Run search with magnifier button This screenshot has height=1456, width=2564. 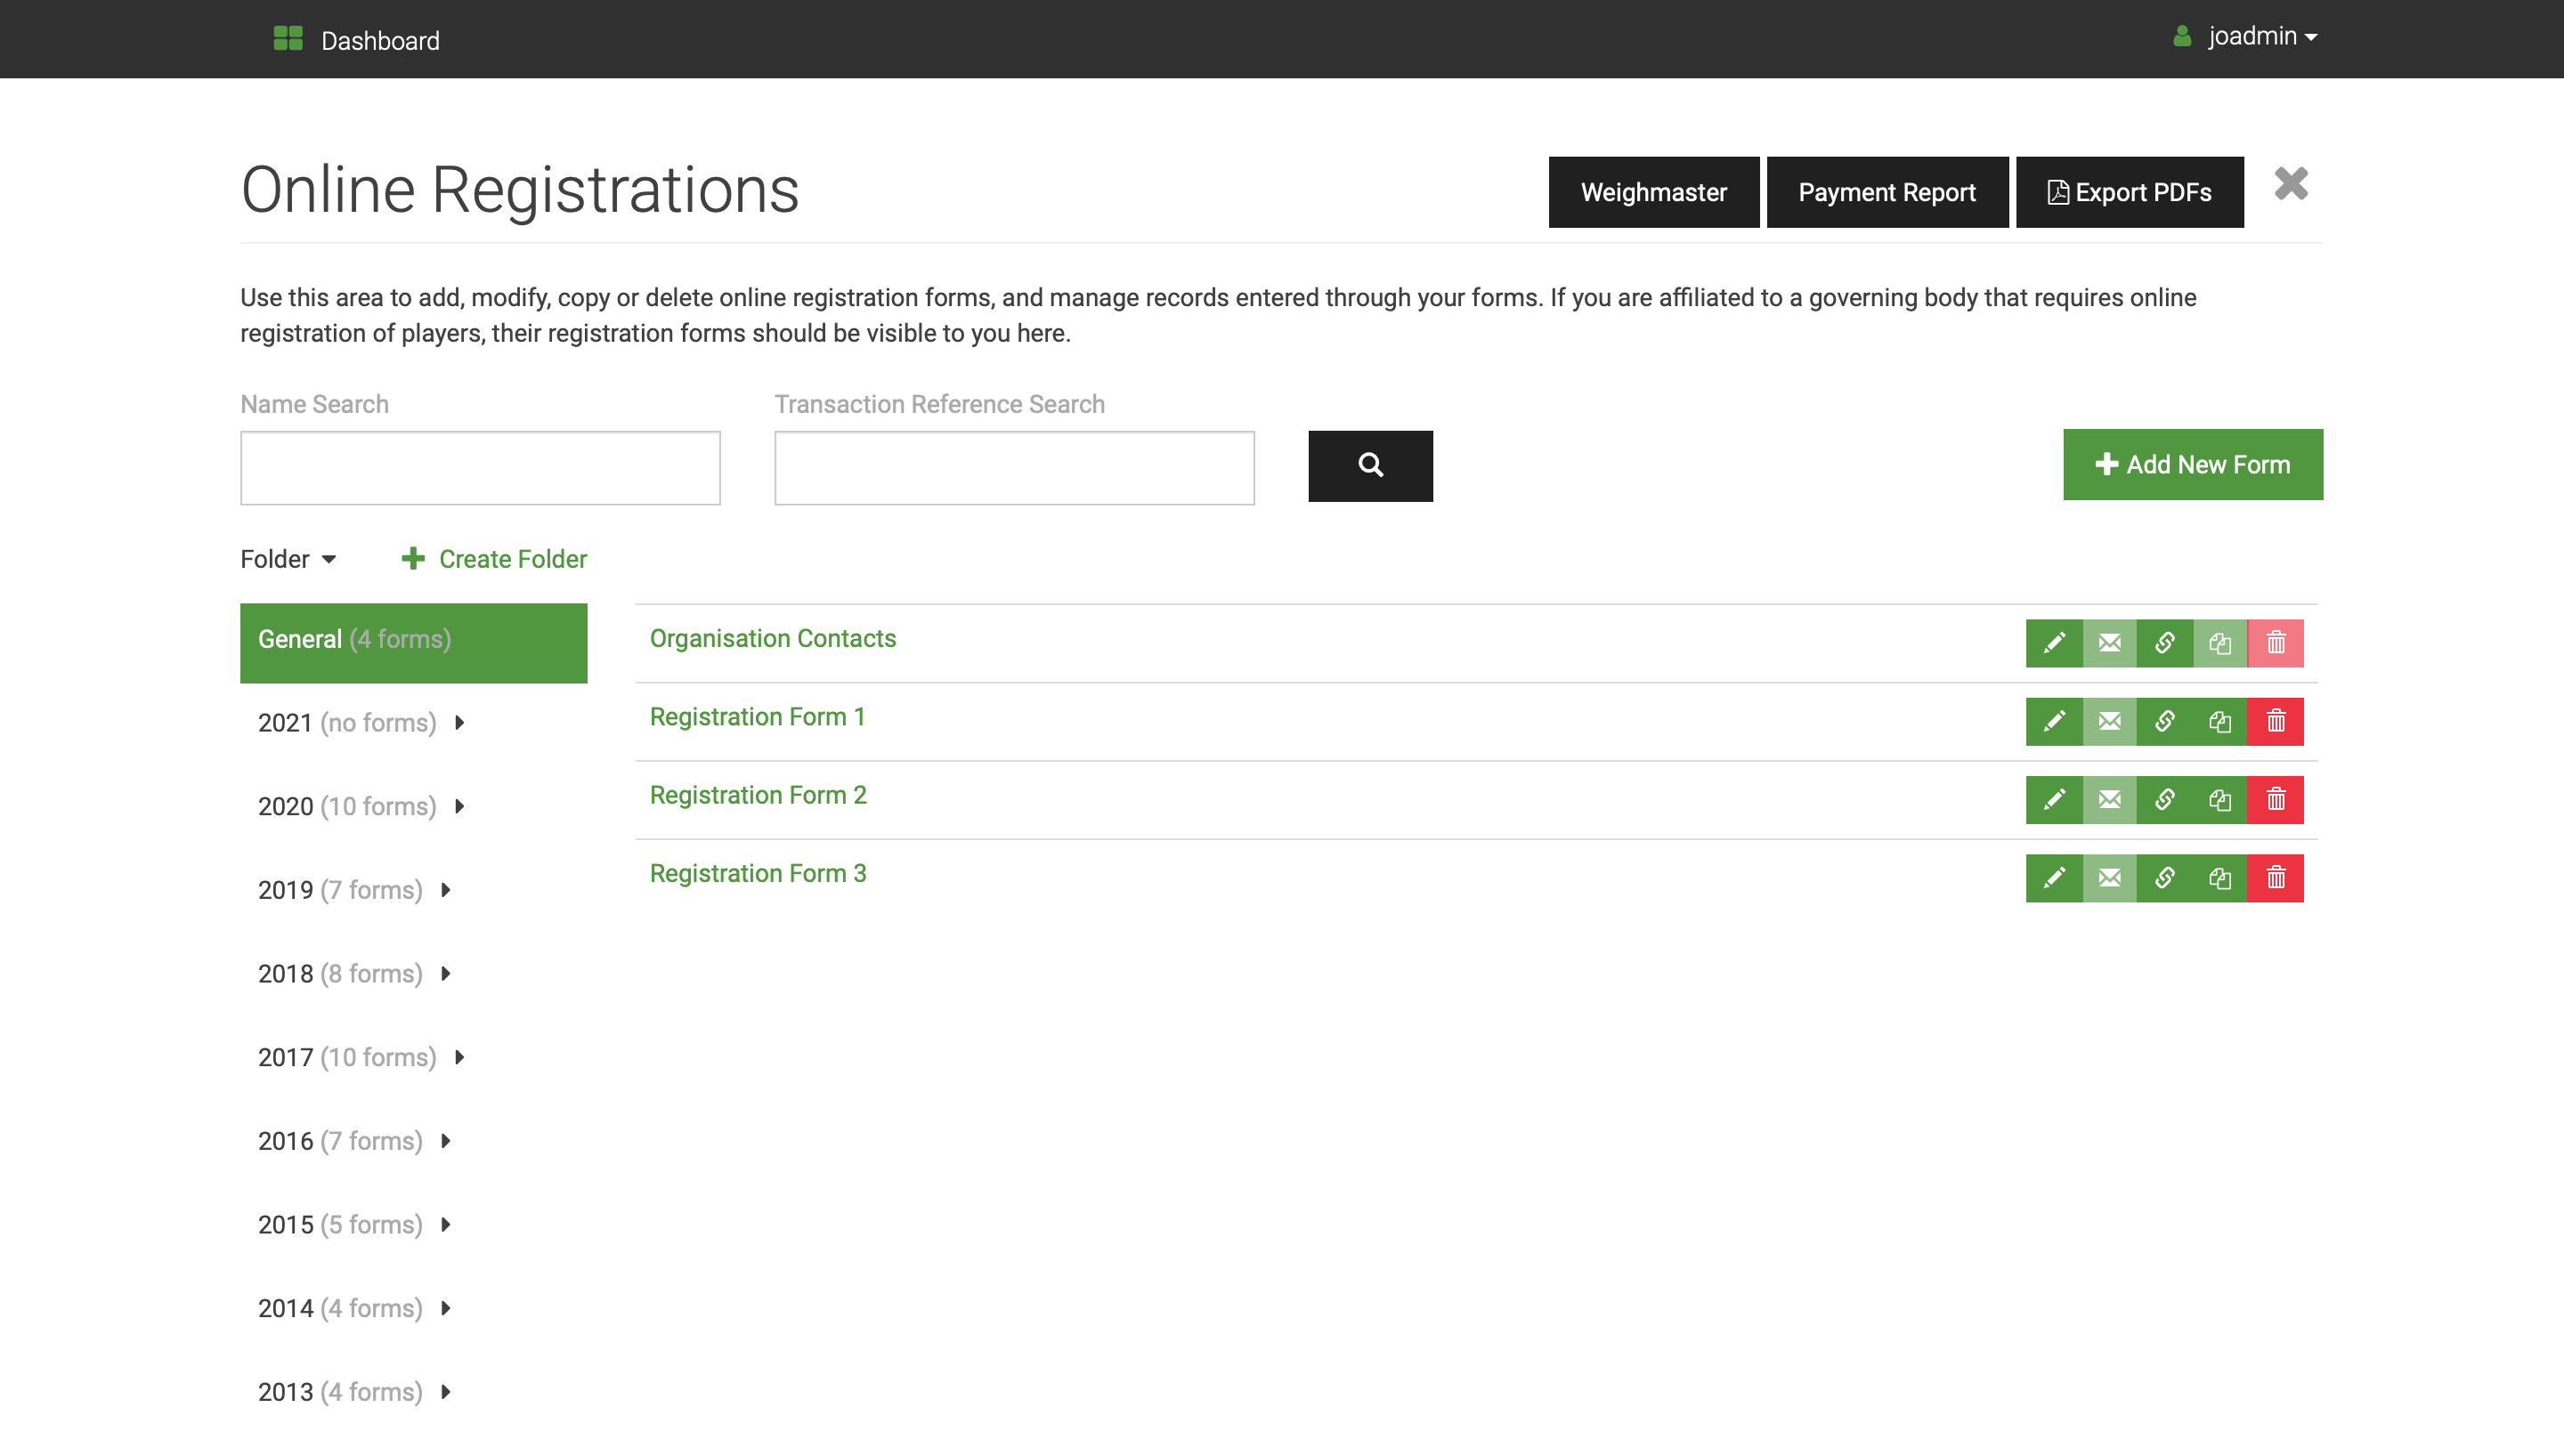1370,466
